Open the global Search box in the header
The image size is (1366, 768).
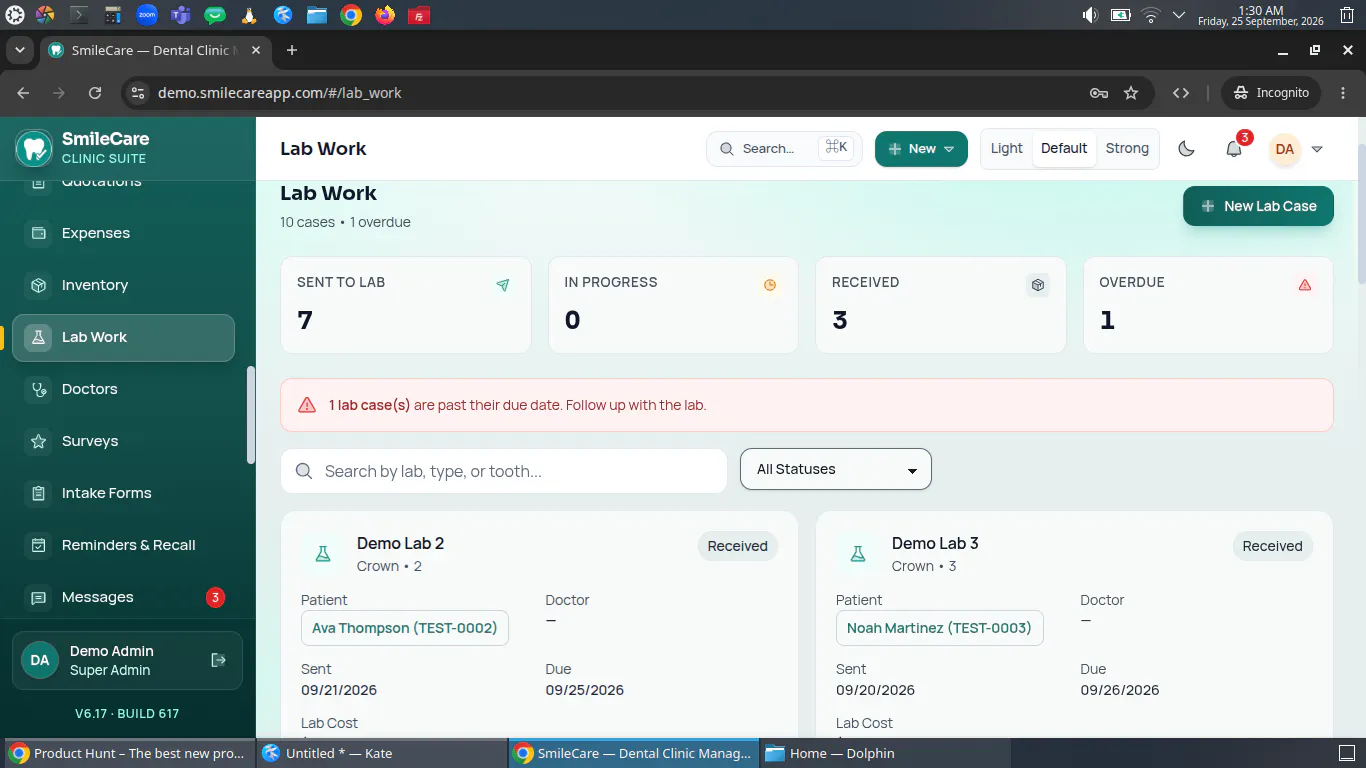tap(784, 149)
